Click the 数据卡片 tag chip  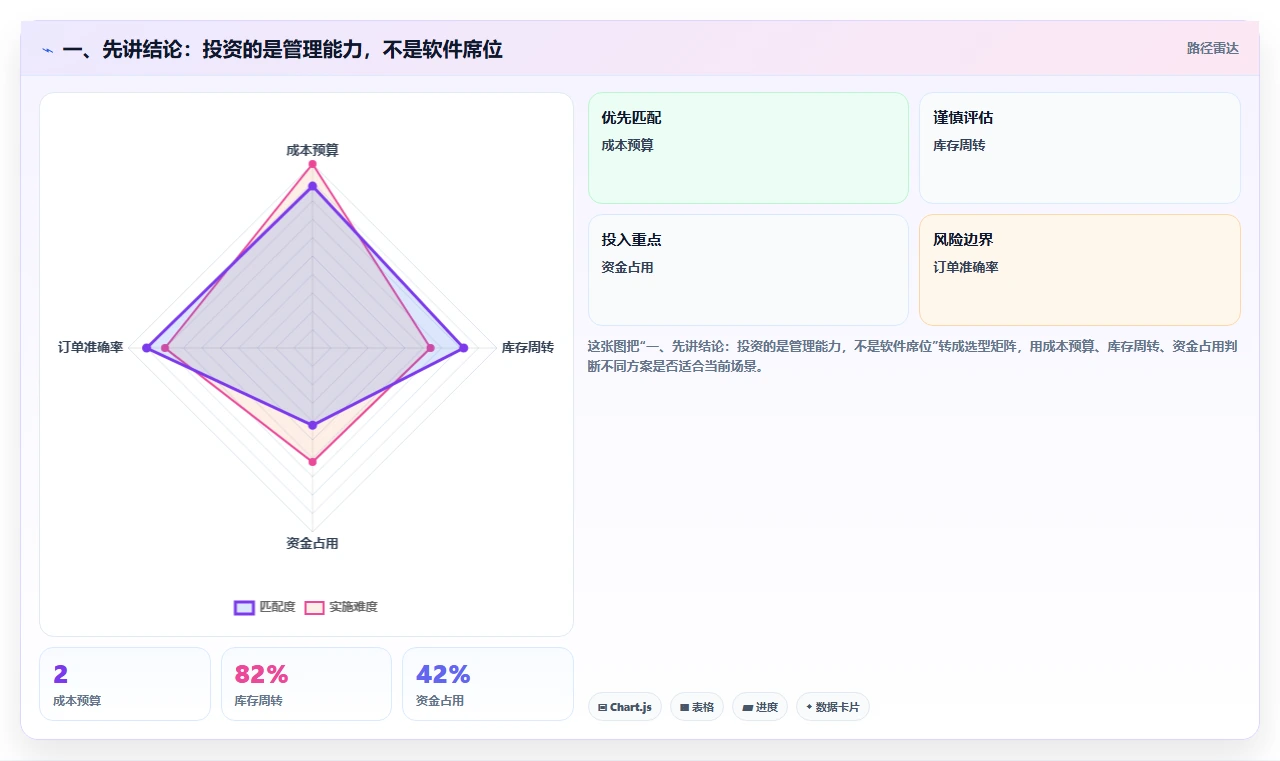coord(833,707)
